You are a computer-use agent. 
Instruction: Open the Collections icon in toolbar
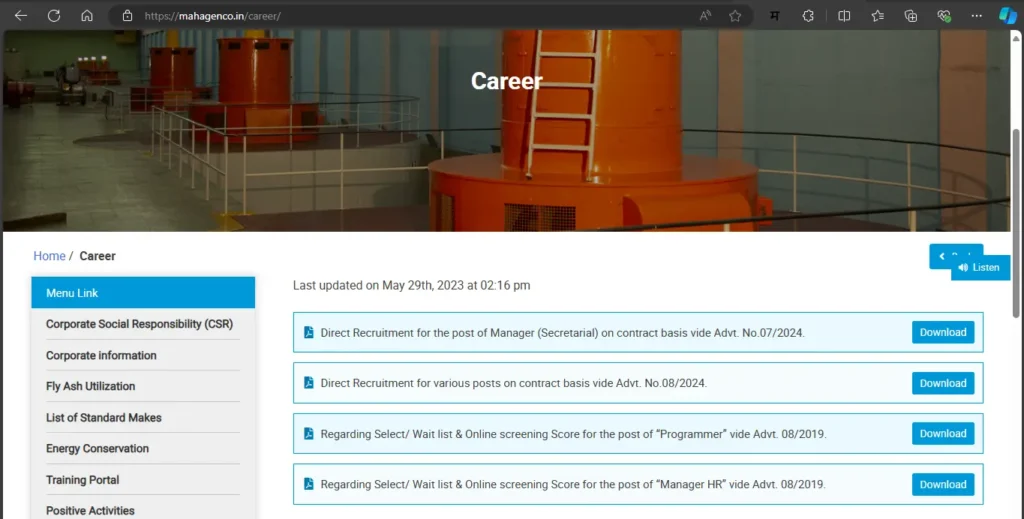coord(910,16)
